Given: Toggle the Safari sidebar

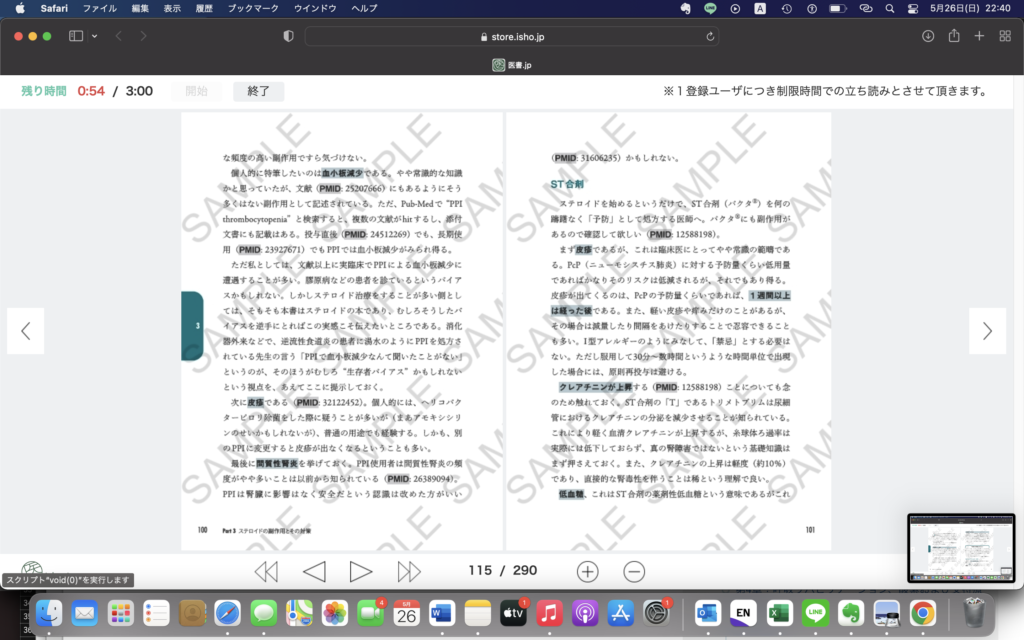Looking at the screenshot, I should [76, 36].
